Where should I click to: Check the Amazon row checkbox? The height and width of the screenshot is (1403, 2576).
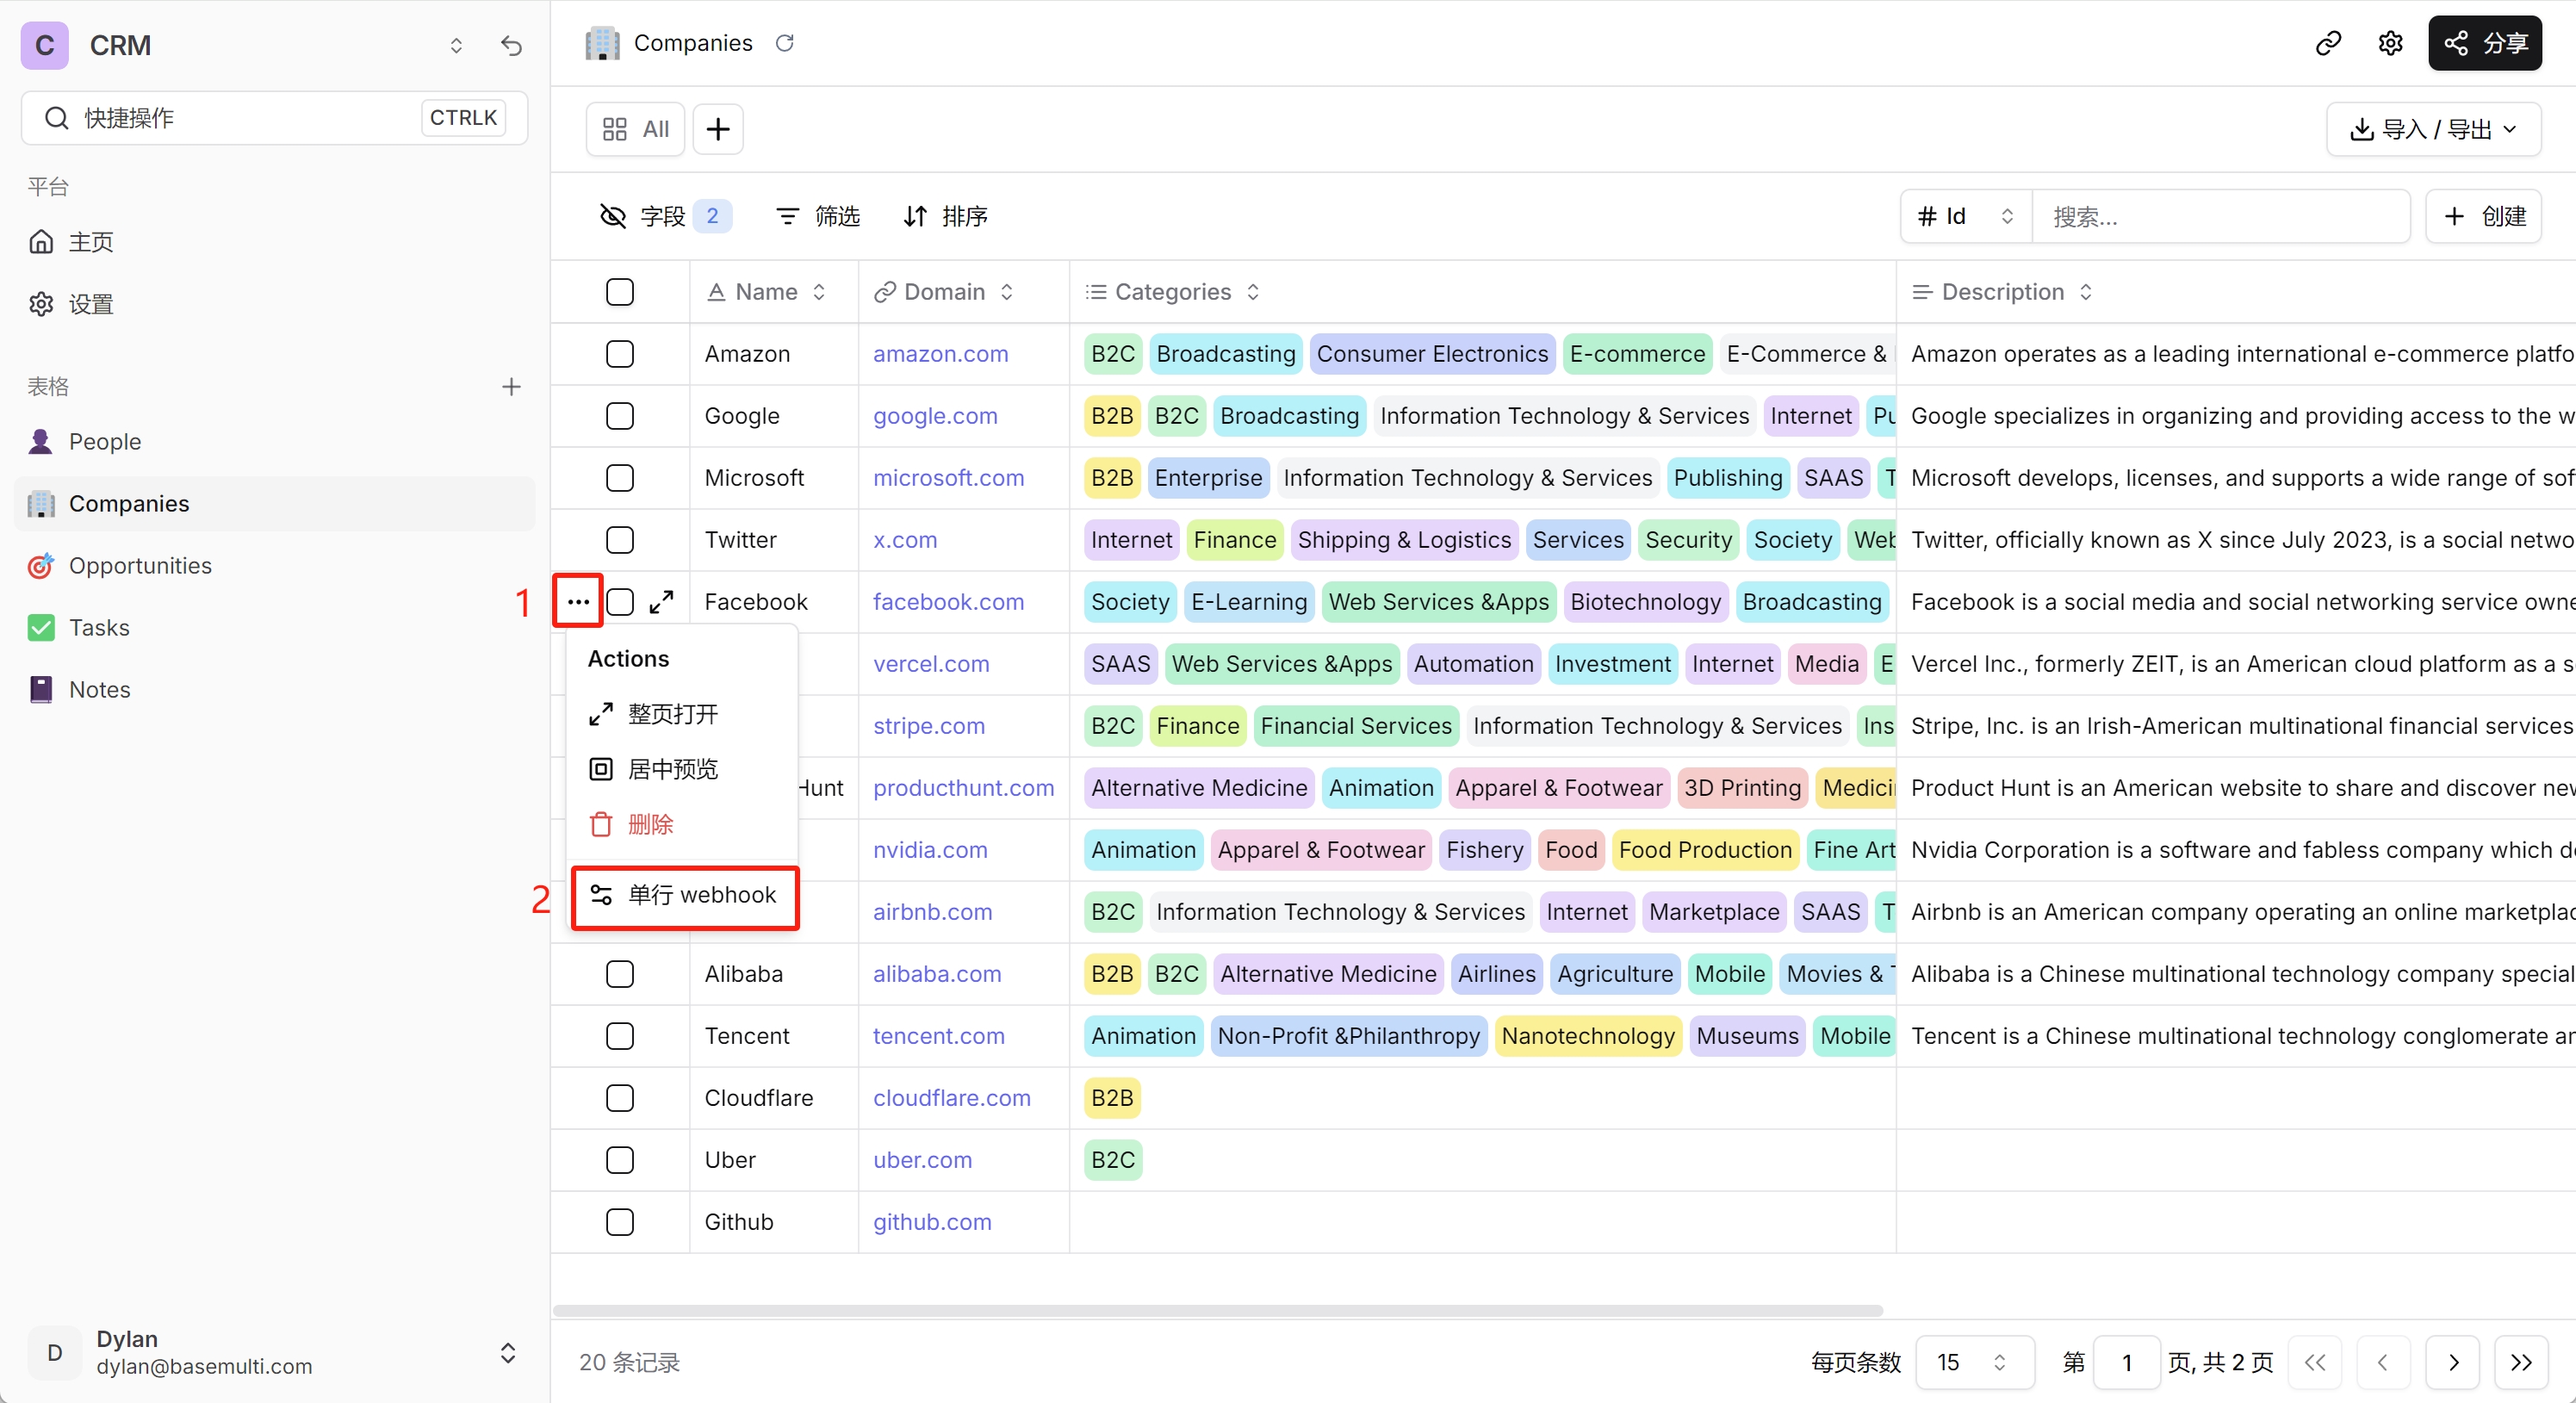pyautogui.click(x=620, y=352)
